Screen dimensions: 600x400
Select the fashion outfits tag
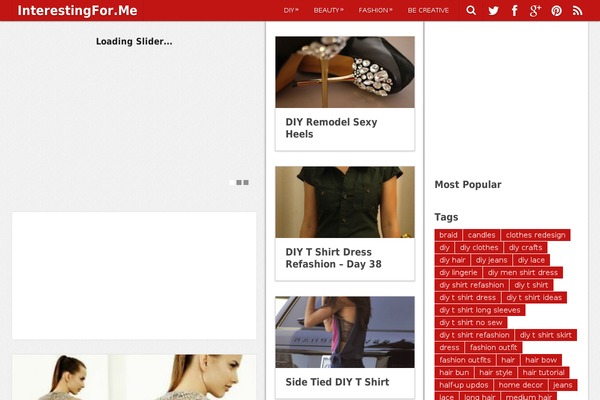coord(465,360)
